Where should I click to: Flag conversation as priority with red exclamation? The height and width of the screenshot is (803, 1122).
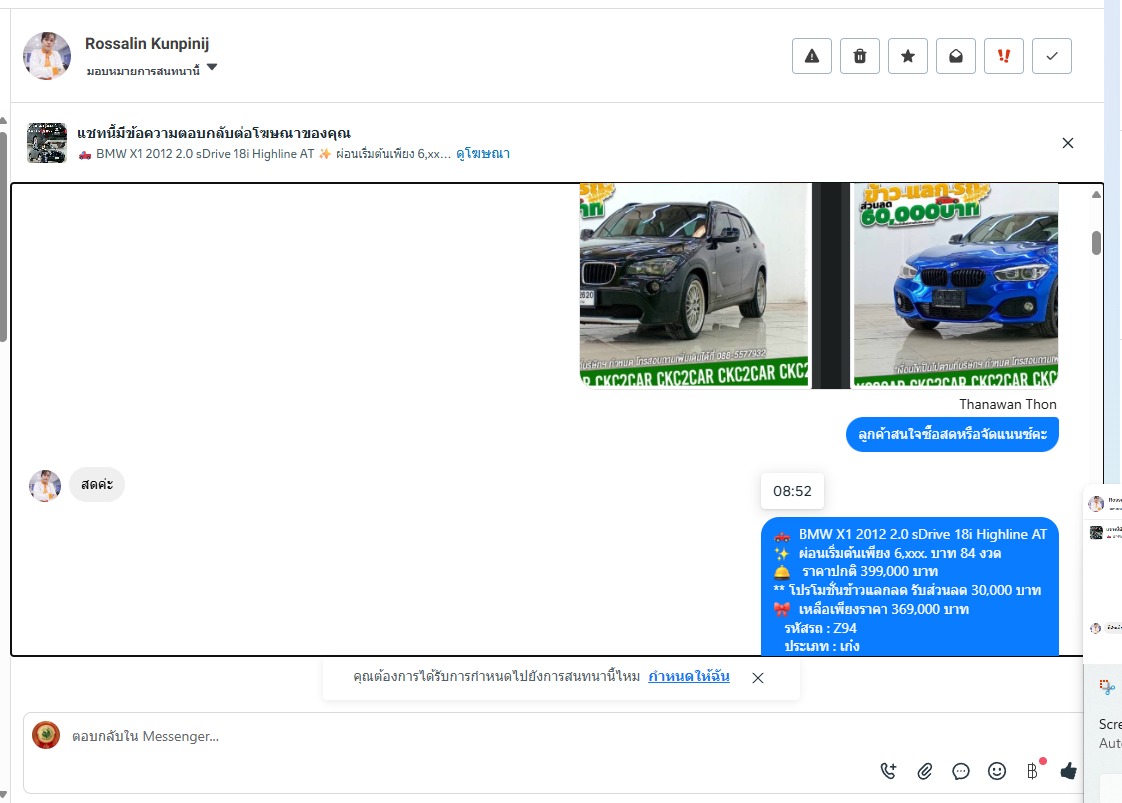coord(1004,57)
